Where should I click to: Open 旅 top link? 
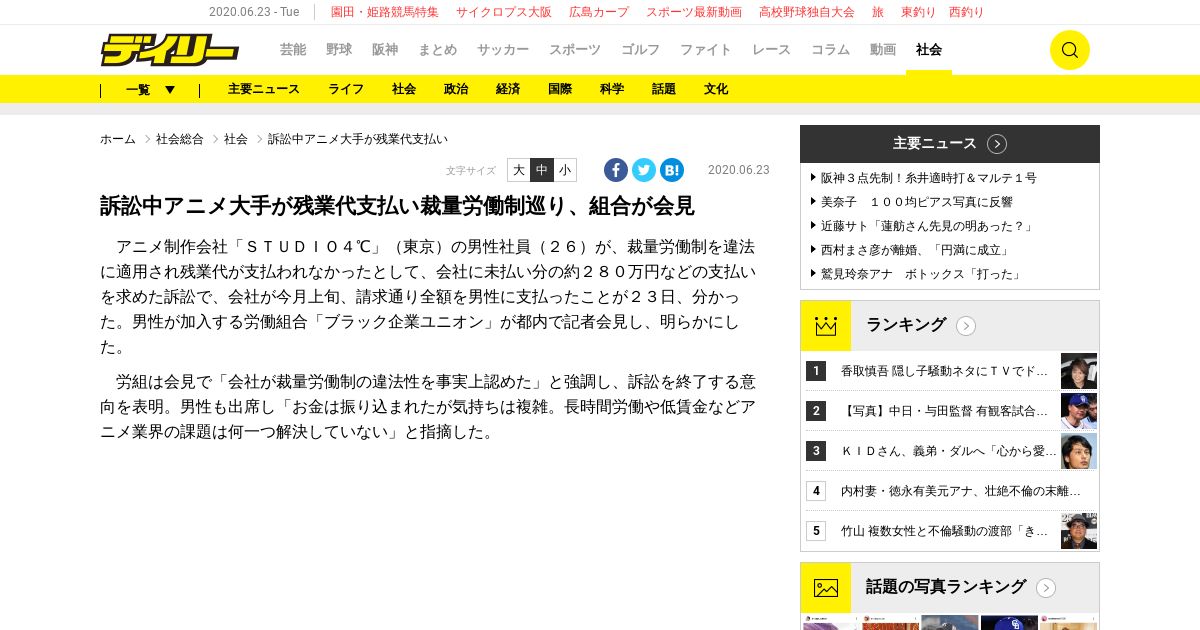pyautogui.click(x=878, y=12)
